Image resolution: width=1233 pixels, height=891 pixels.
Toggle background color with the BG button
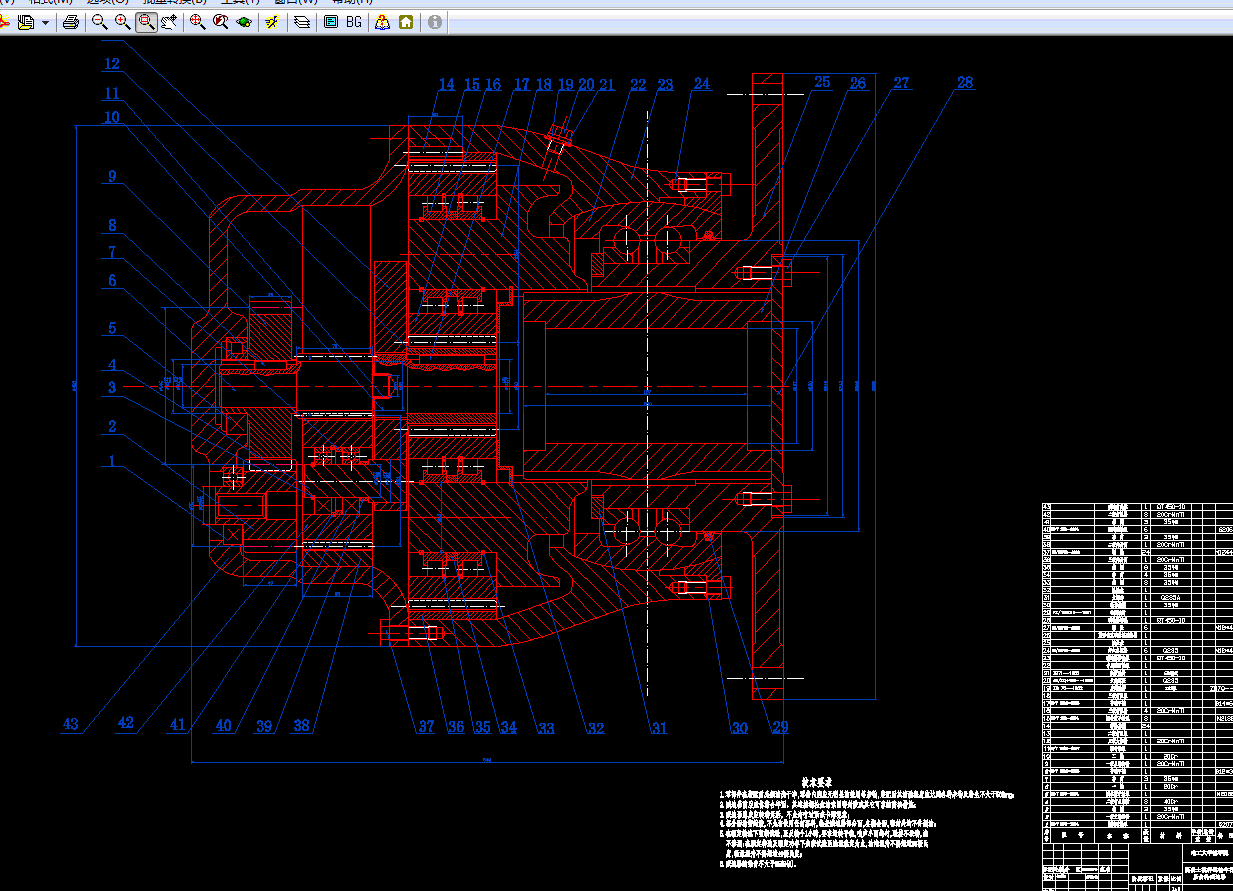[x=354, y=21]
